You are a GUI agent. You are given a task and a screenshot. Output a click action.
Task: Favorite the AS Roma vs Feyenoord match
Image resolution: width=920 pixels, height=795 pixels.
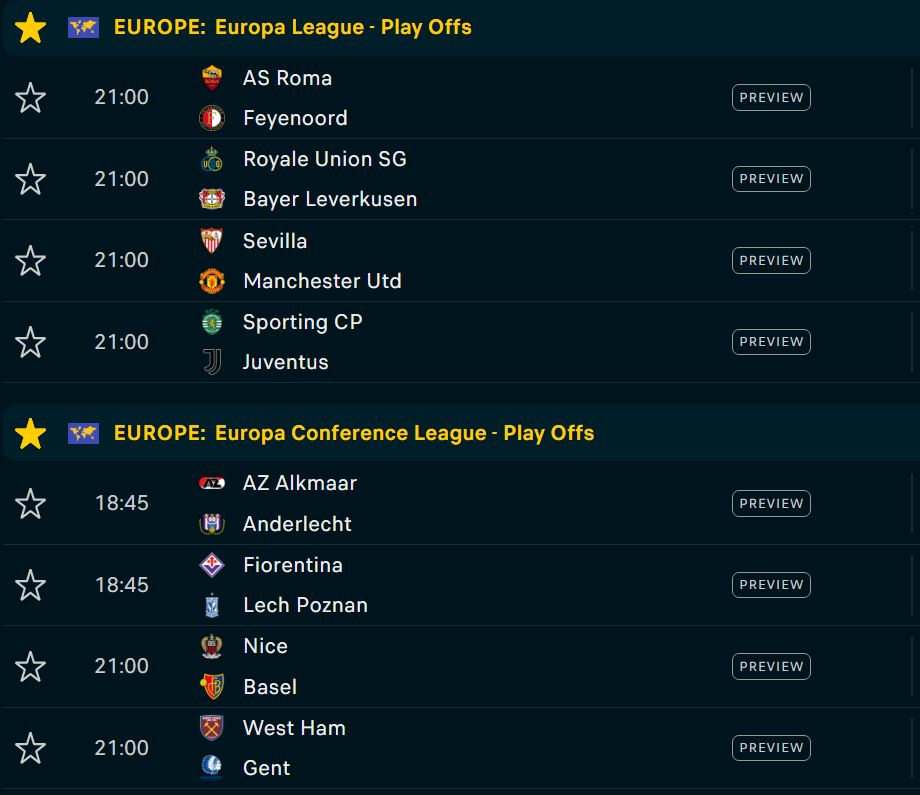31,98
